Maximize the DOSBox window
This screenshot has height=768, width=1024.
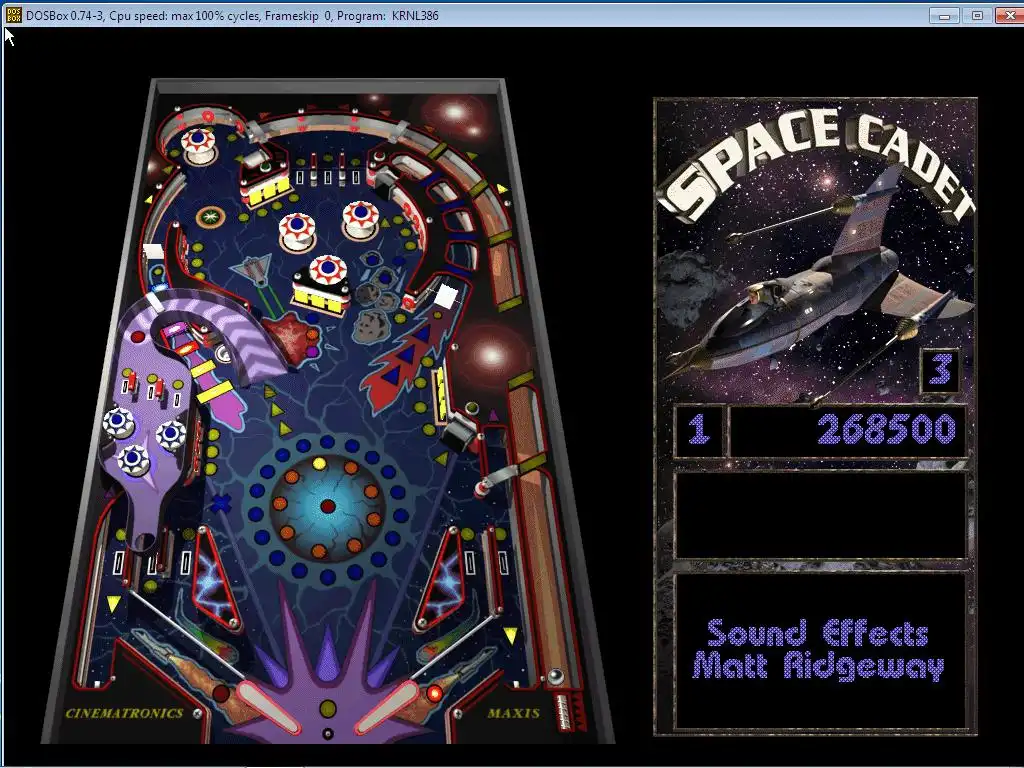point(977,16)
